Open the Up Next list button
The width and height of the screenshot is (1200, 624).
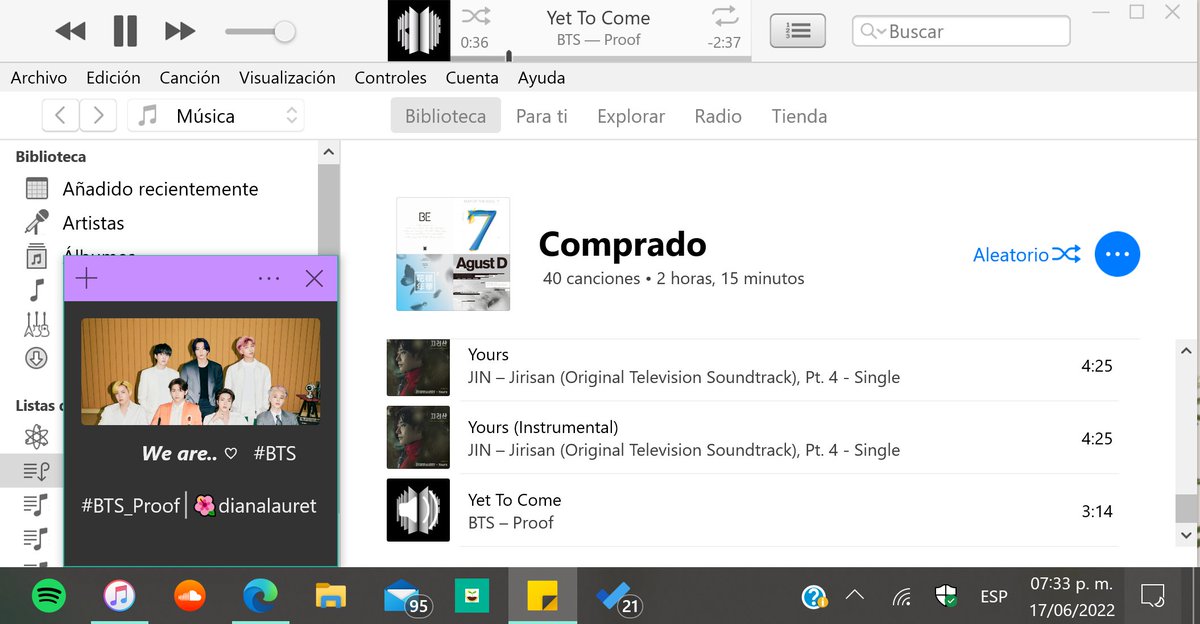click(797, 31)
